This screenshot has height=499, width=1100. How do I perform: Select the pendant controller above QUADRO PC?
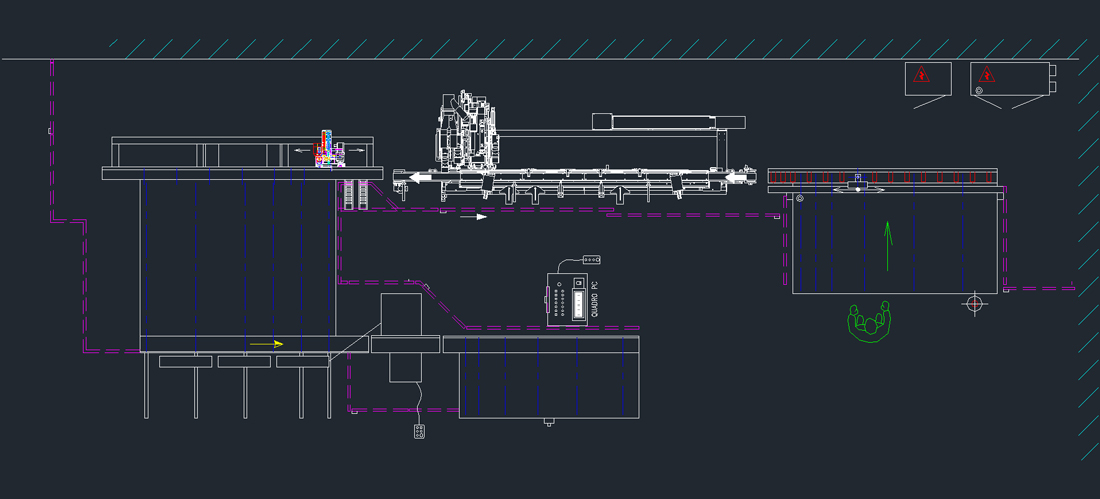click(x=591, y=260)
